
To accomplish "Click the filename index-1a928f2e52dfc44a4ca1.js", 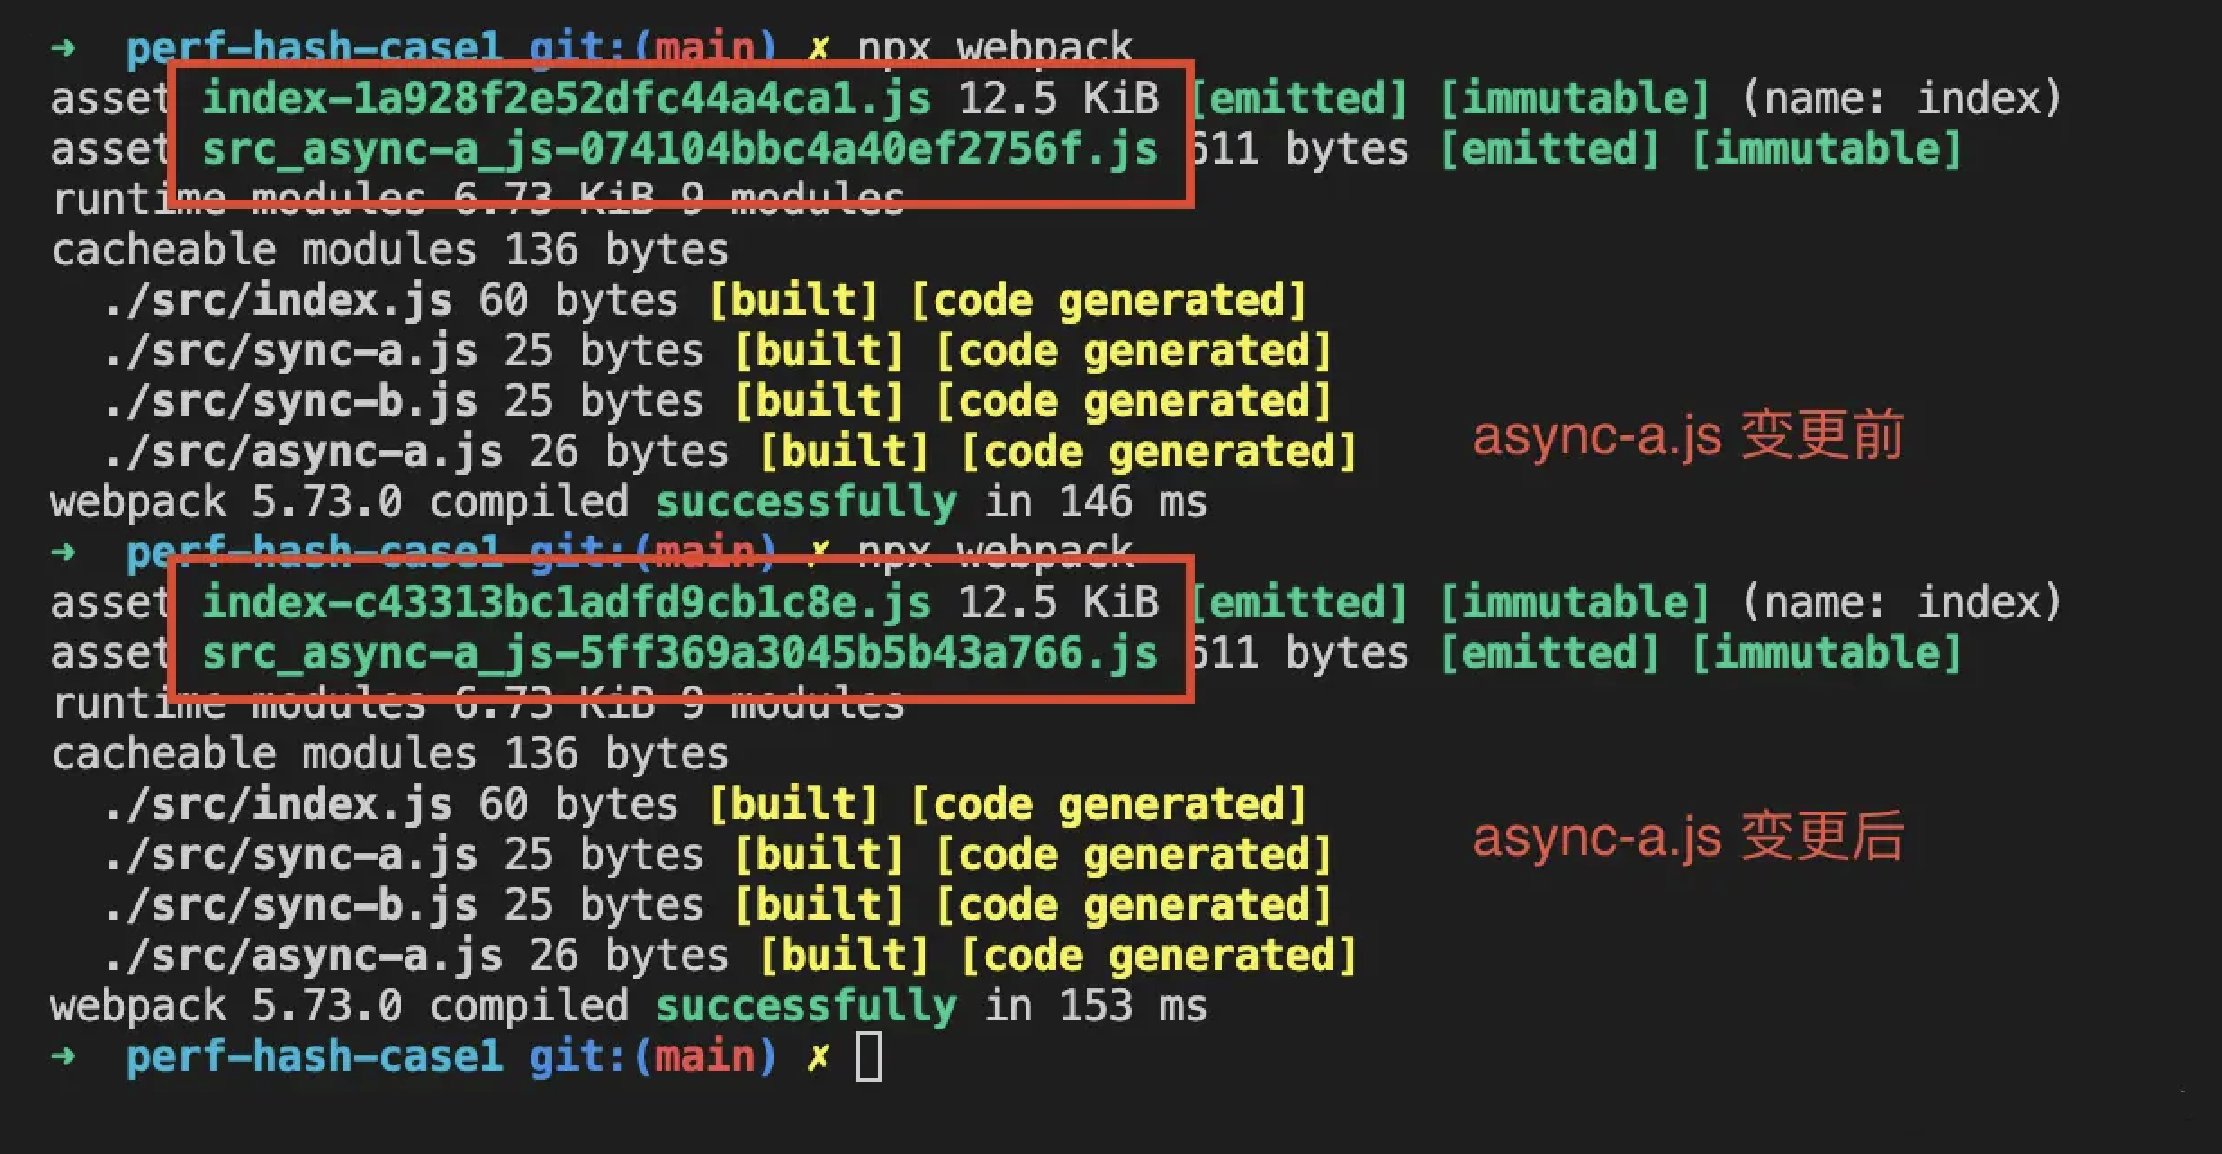I will [566, 98].
